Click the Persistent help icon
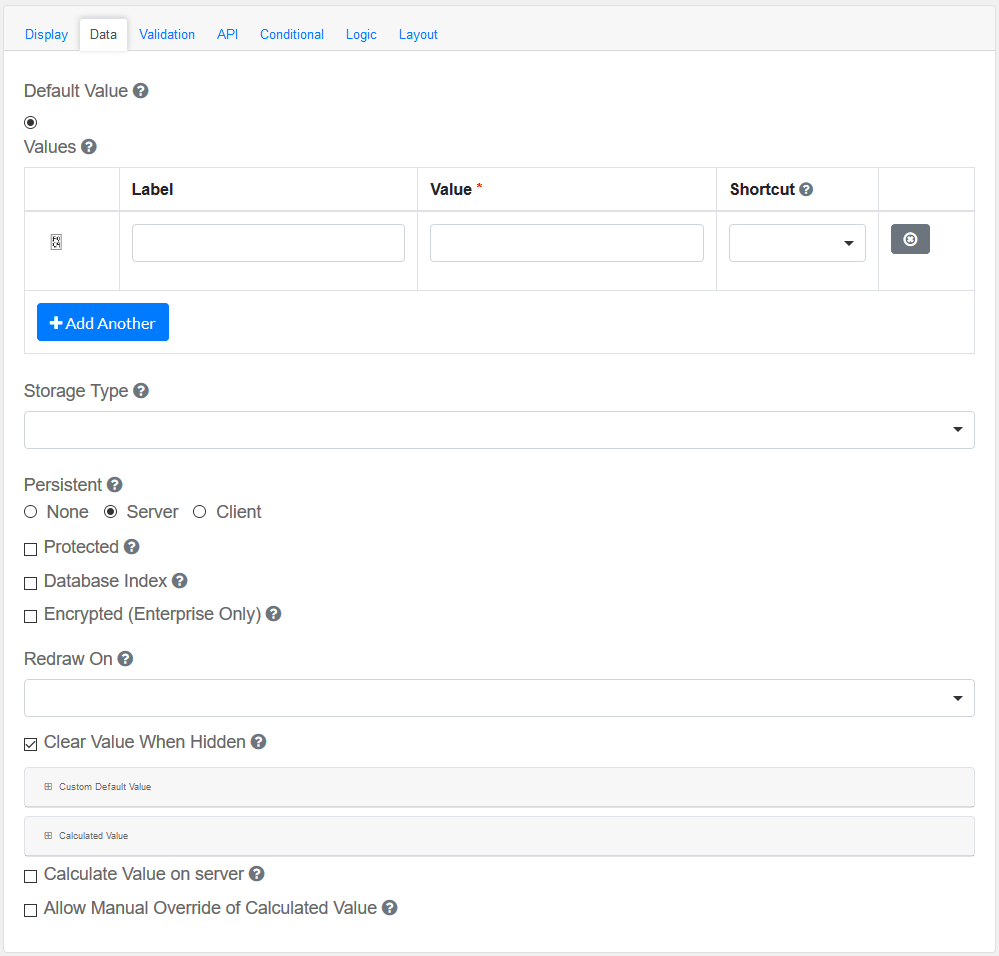The width and height of the screenshot is (999, 956). [115, 485]
